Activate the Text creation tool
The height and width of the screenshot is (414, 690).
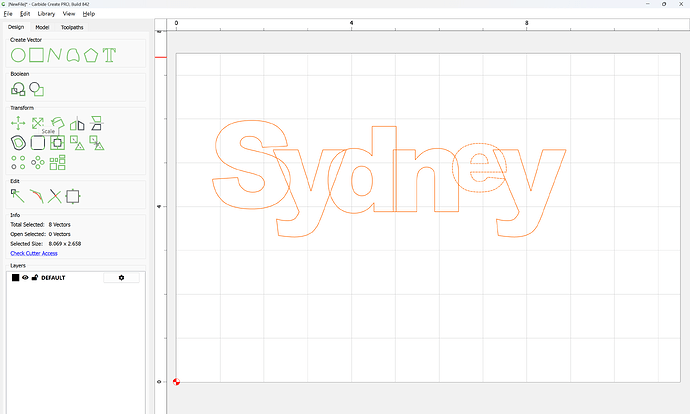coord(110,54)
